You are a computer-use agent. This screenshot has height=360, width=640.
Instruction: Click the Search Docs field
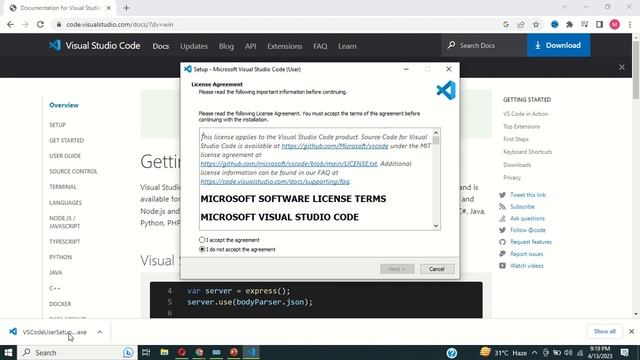point(484,45)
